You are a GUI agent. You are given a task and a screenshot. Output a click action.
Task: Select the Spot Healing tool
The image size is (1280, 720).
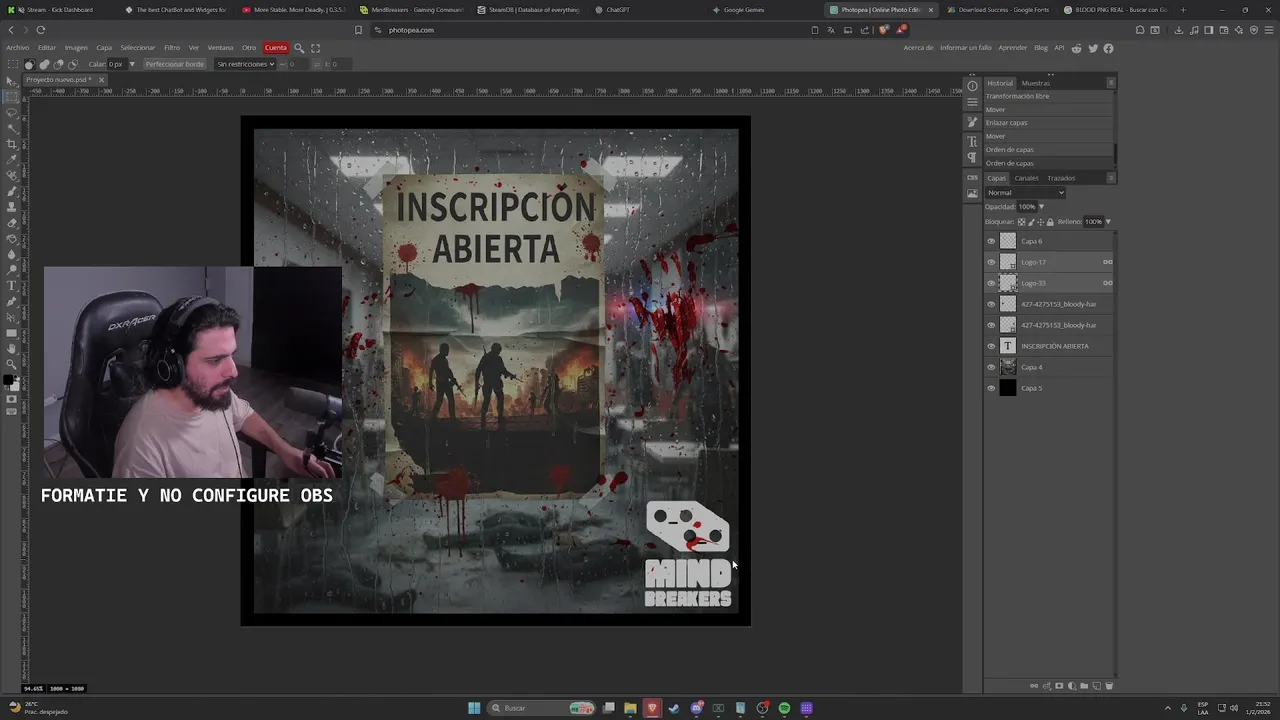12,175
